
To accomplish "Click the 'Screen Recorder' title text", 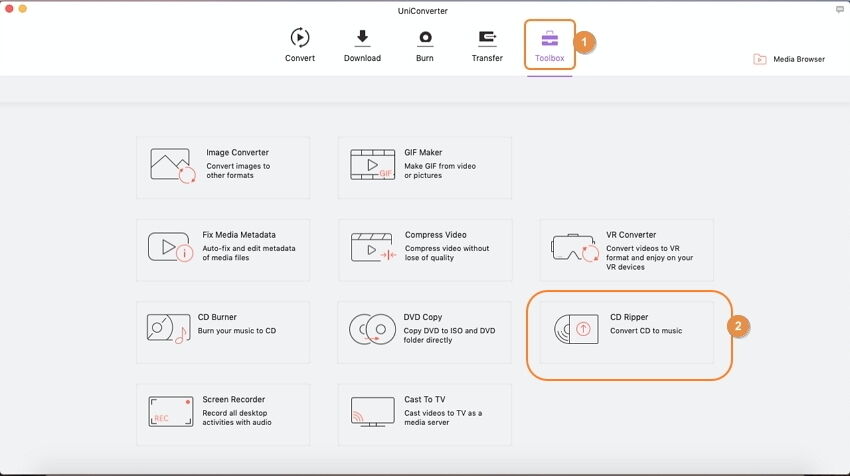I will (234, 400).
